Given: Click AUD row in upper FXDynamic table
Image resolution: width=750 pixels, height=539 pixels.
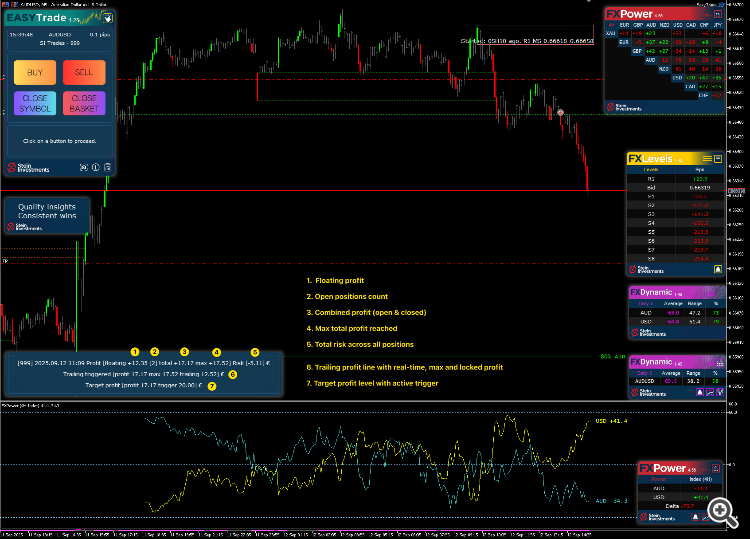Looking at the screenshot, I should coord(677,313).
